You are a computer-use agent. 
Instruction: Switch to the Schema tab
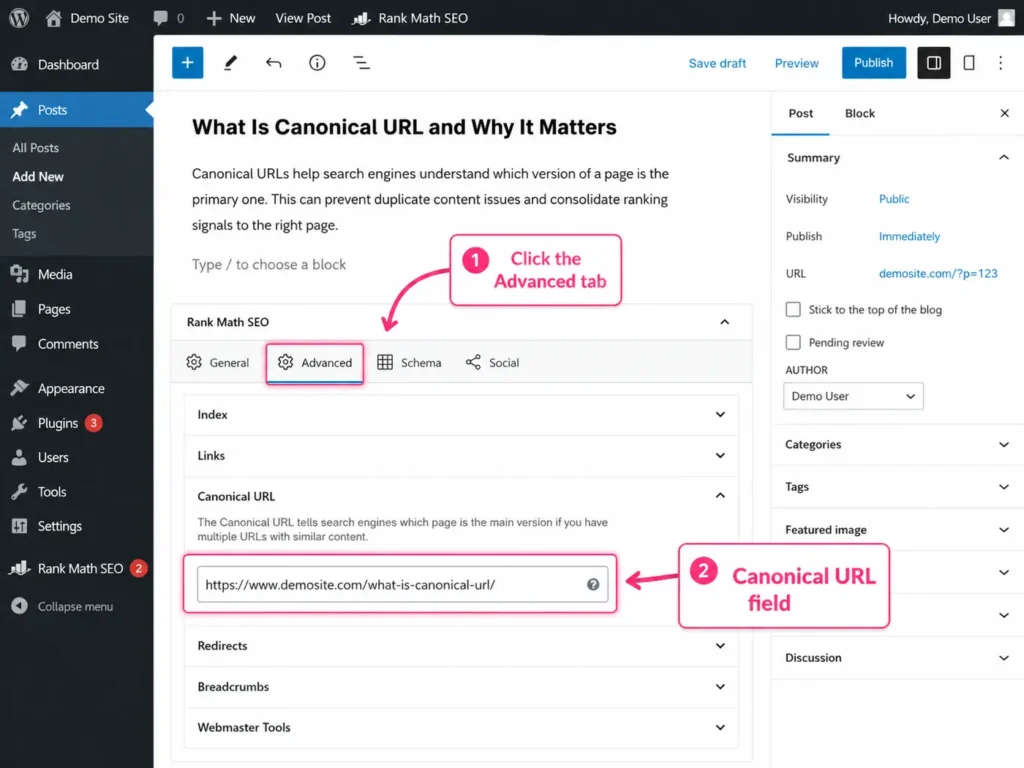[x=409, y=362]
